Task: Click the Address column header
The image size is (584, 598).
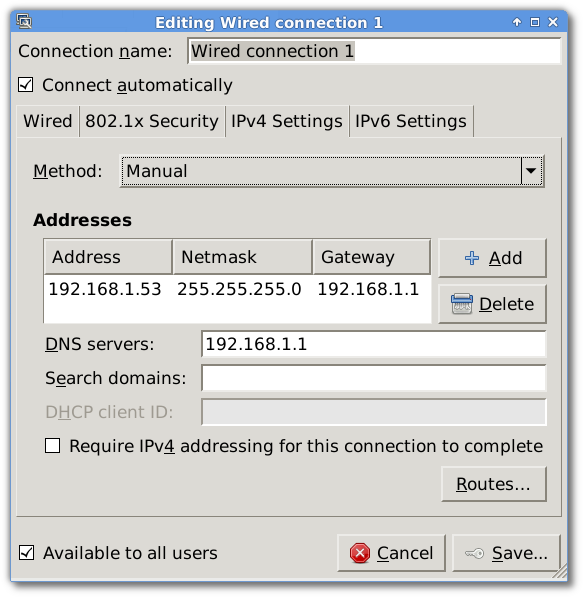Action: [108, 257]
